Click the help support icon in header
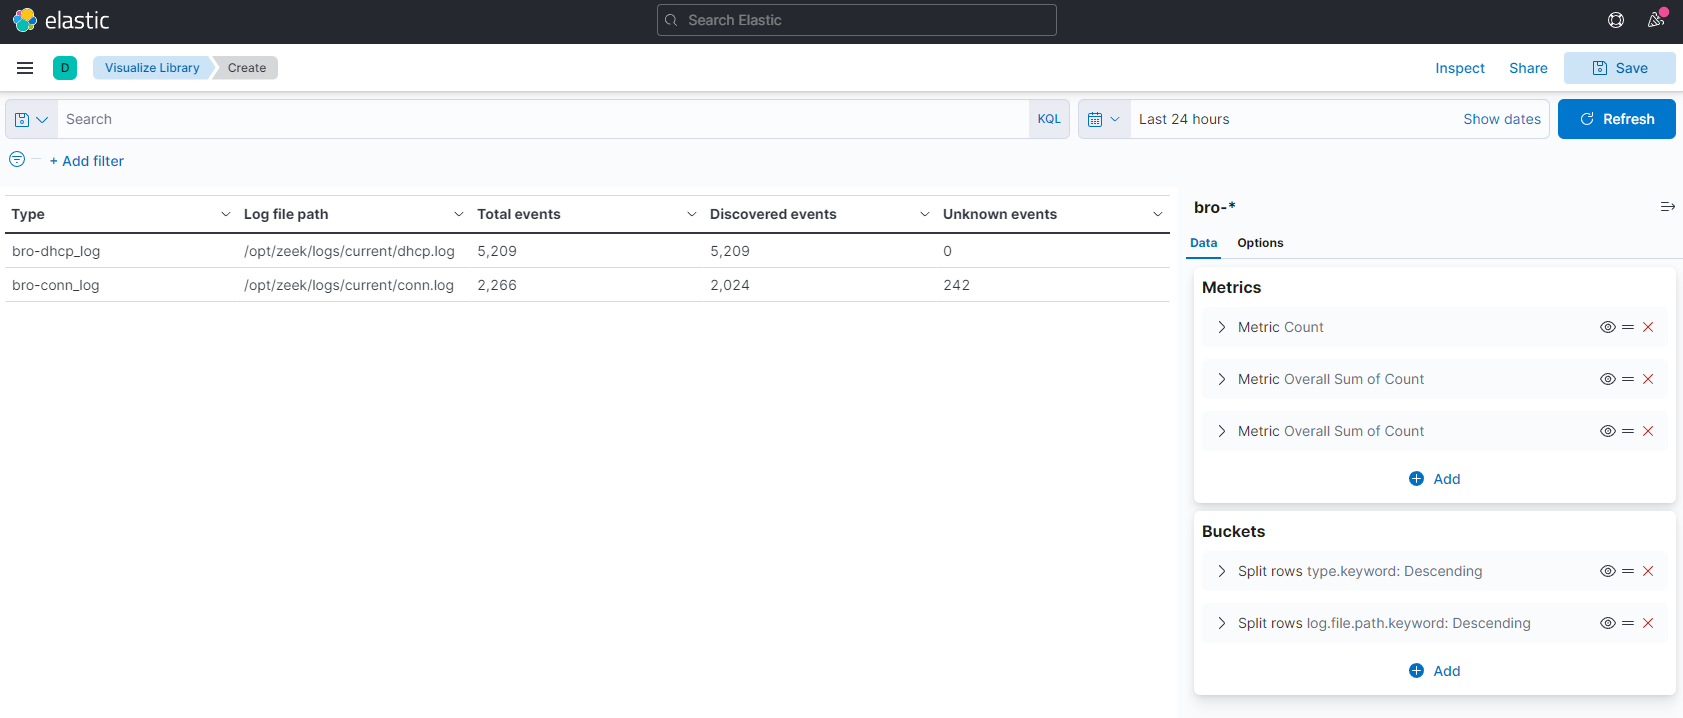This screenshot has width=1683, height=718. coord(1615,20)
